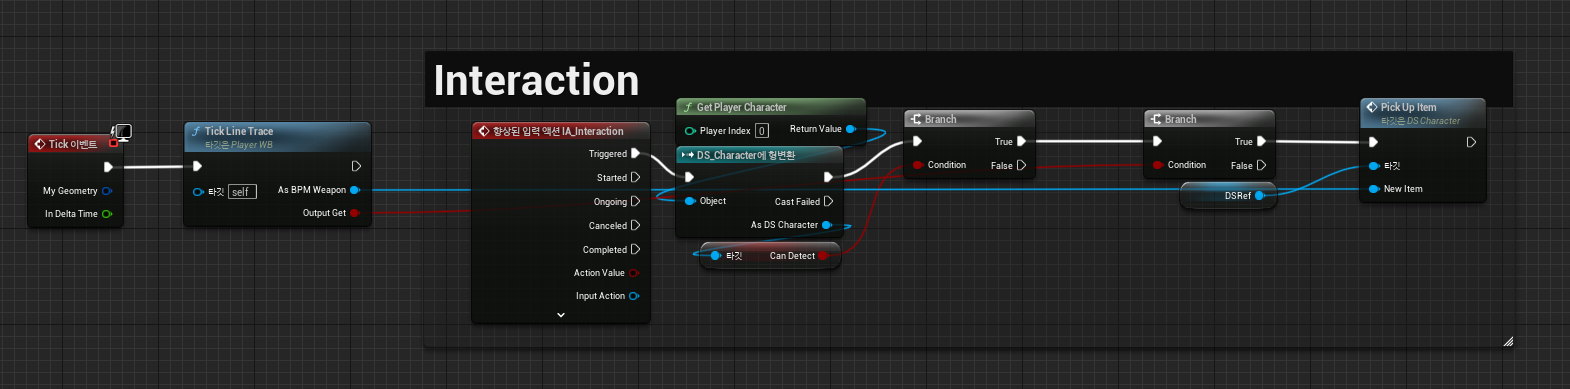
Task: Click the Input Action output pin
Action: pyautogui.click(x=634, y=296)
